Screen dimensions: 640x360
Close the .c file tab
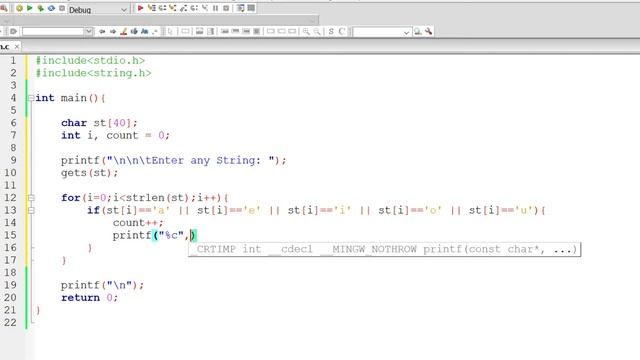click(17, 47)
